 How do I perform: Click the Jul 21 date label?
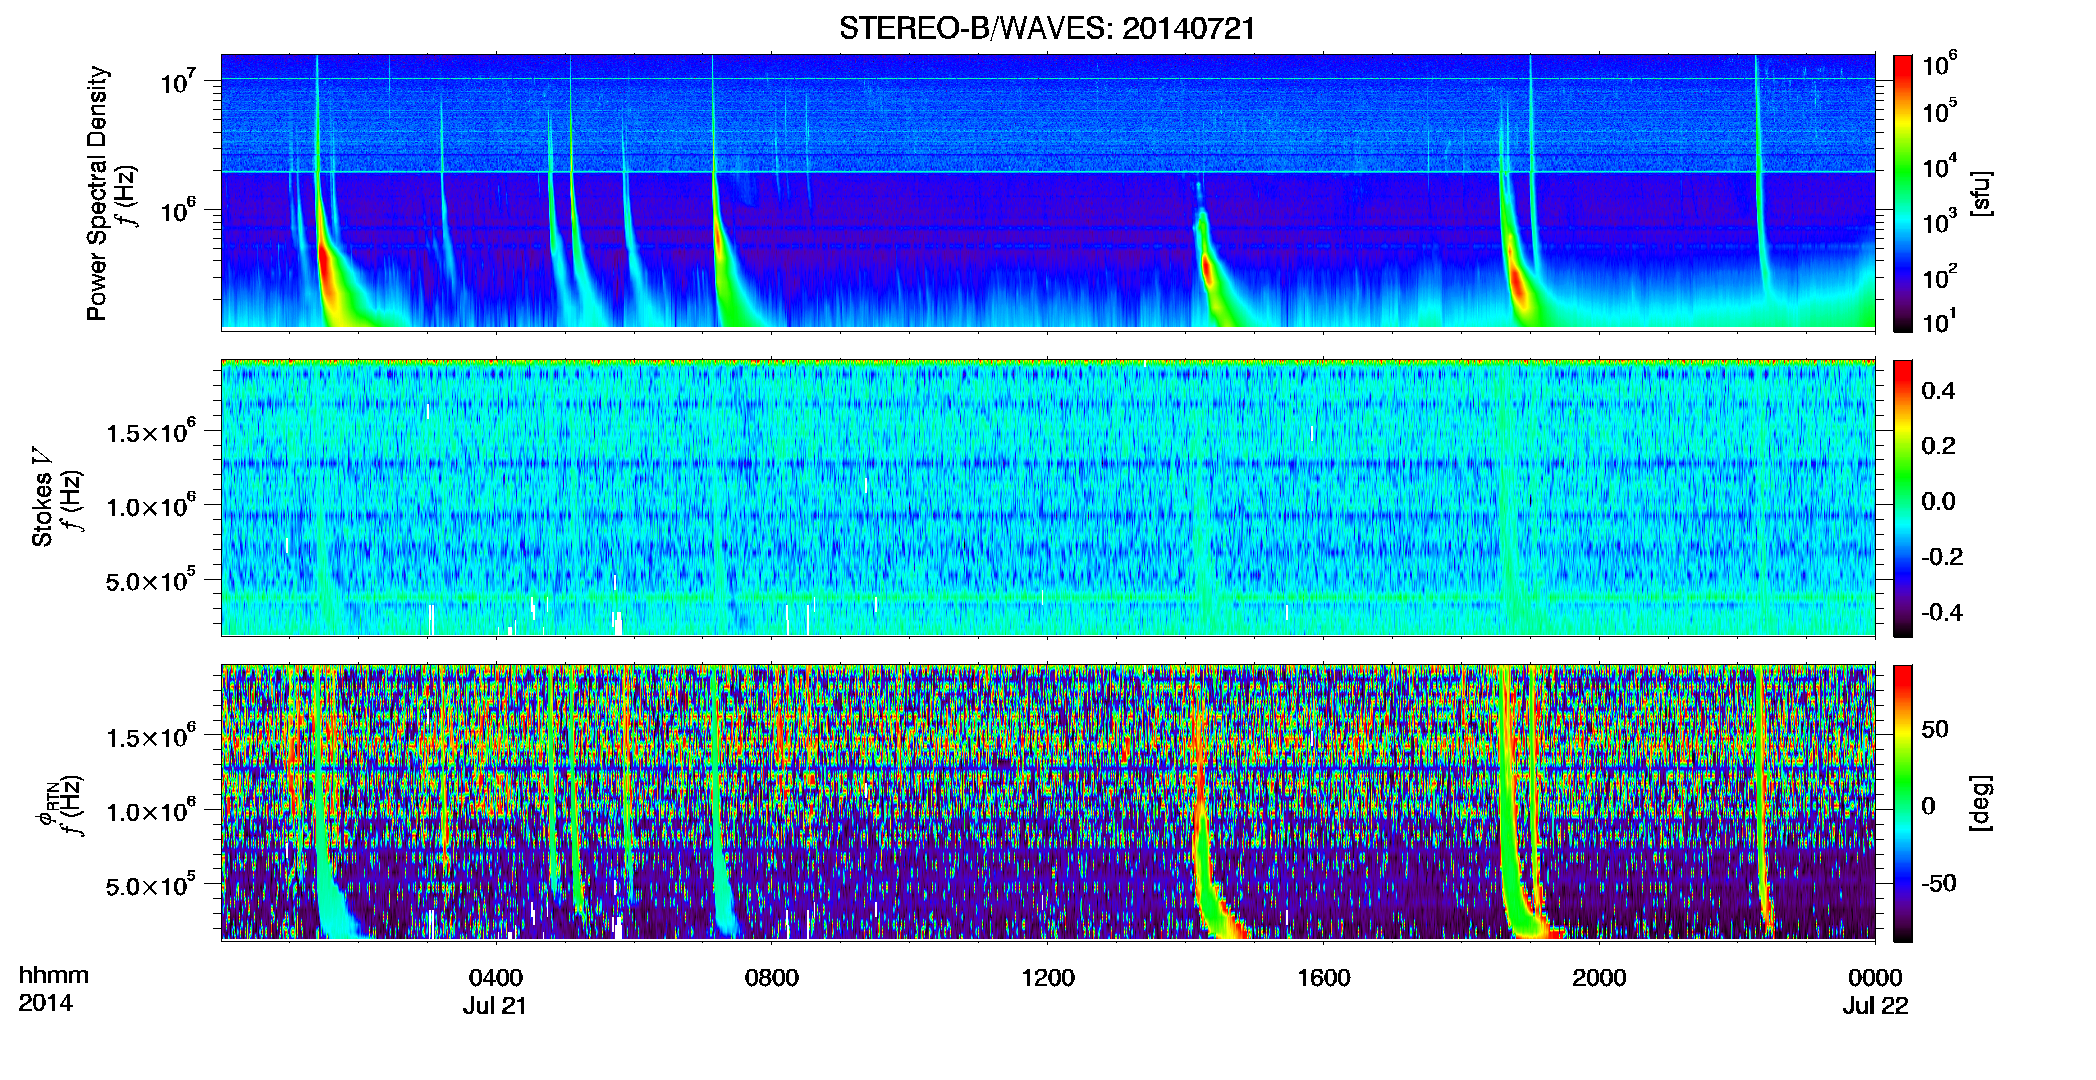495,1006
